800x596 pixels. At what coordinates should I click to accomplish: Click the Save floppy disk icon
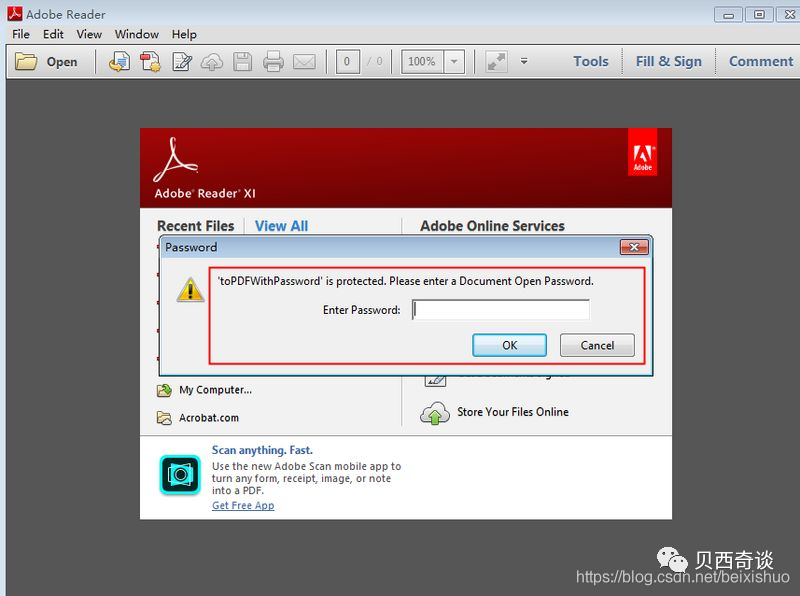pos(242,62)
